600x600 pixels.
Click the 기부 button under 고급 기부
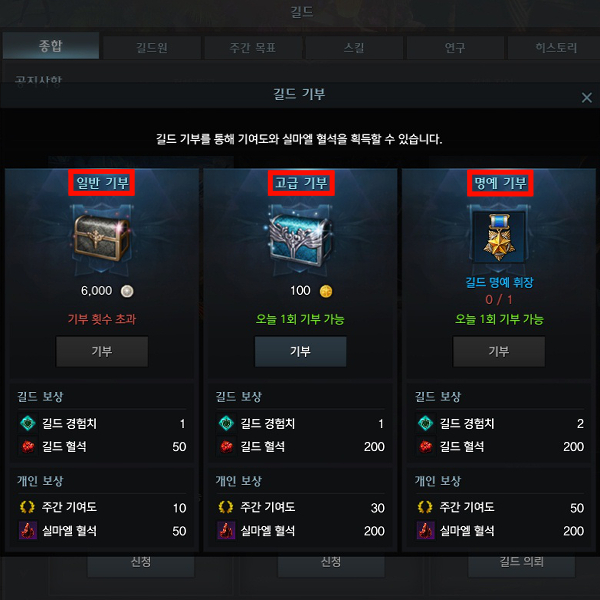(x=300, y=352)
